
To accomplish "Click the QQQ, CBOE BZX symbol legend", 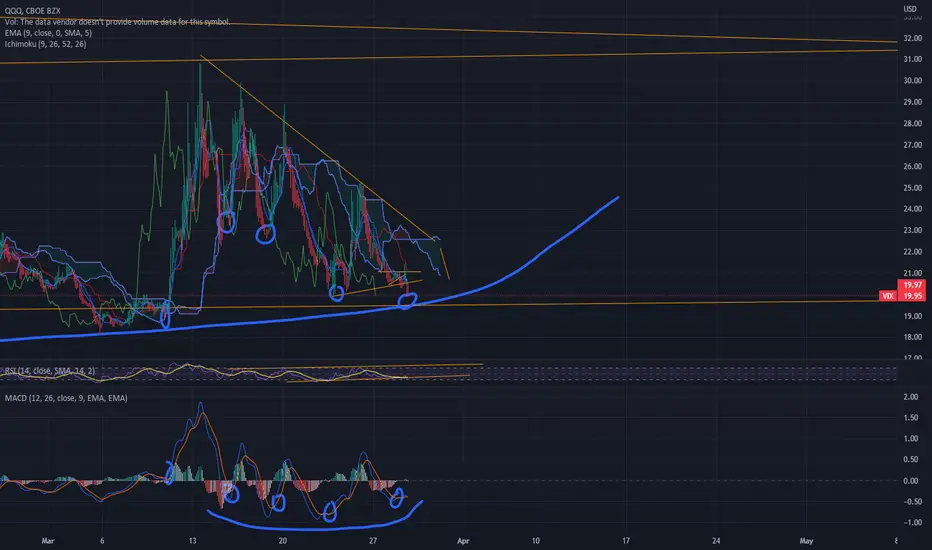I will 33,11.
